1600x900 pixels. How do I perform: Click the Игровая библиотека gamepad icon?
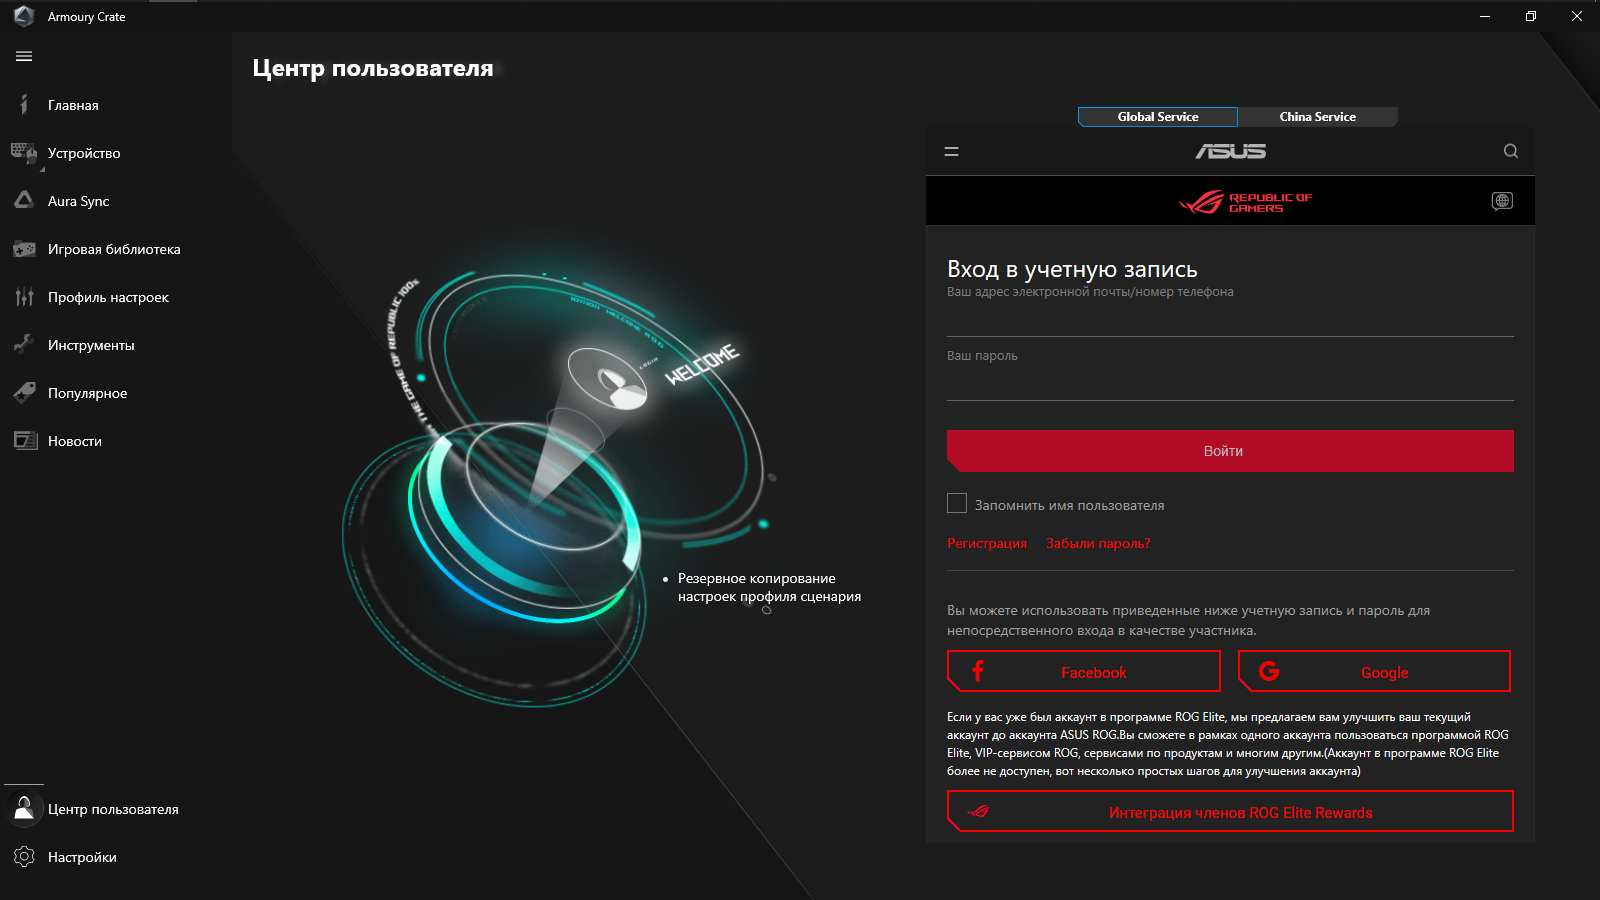point(24,249)
